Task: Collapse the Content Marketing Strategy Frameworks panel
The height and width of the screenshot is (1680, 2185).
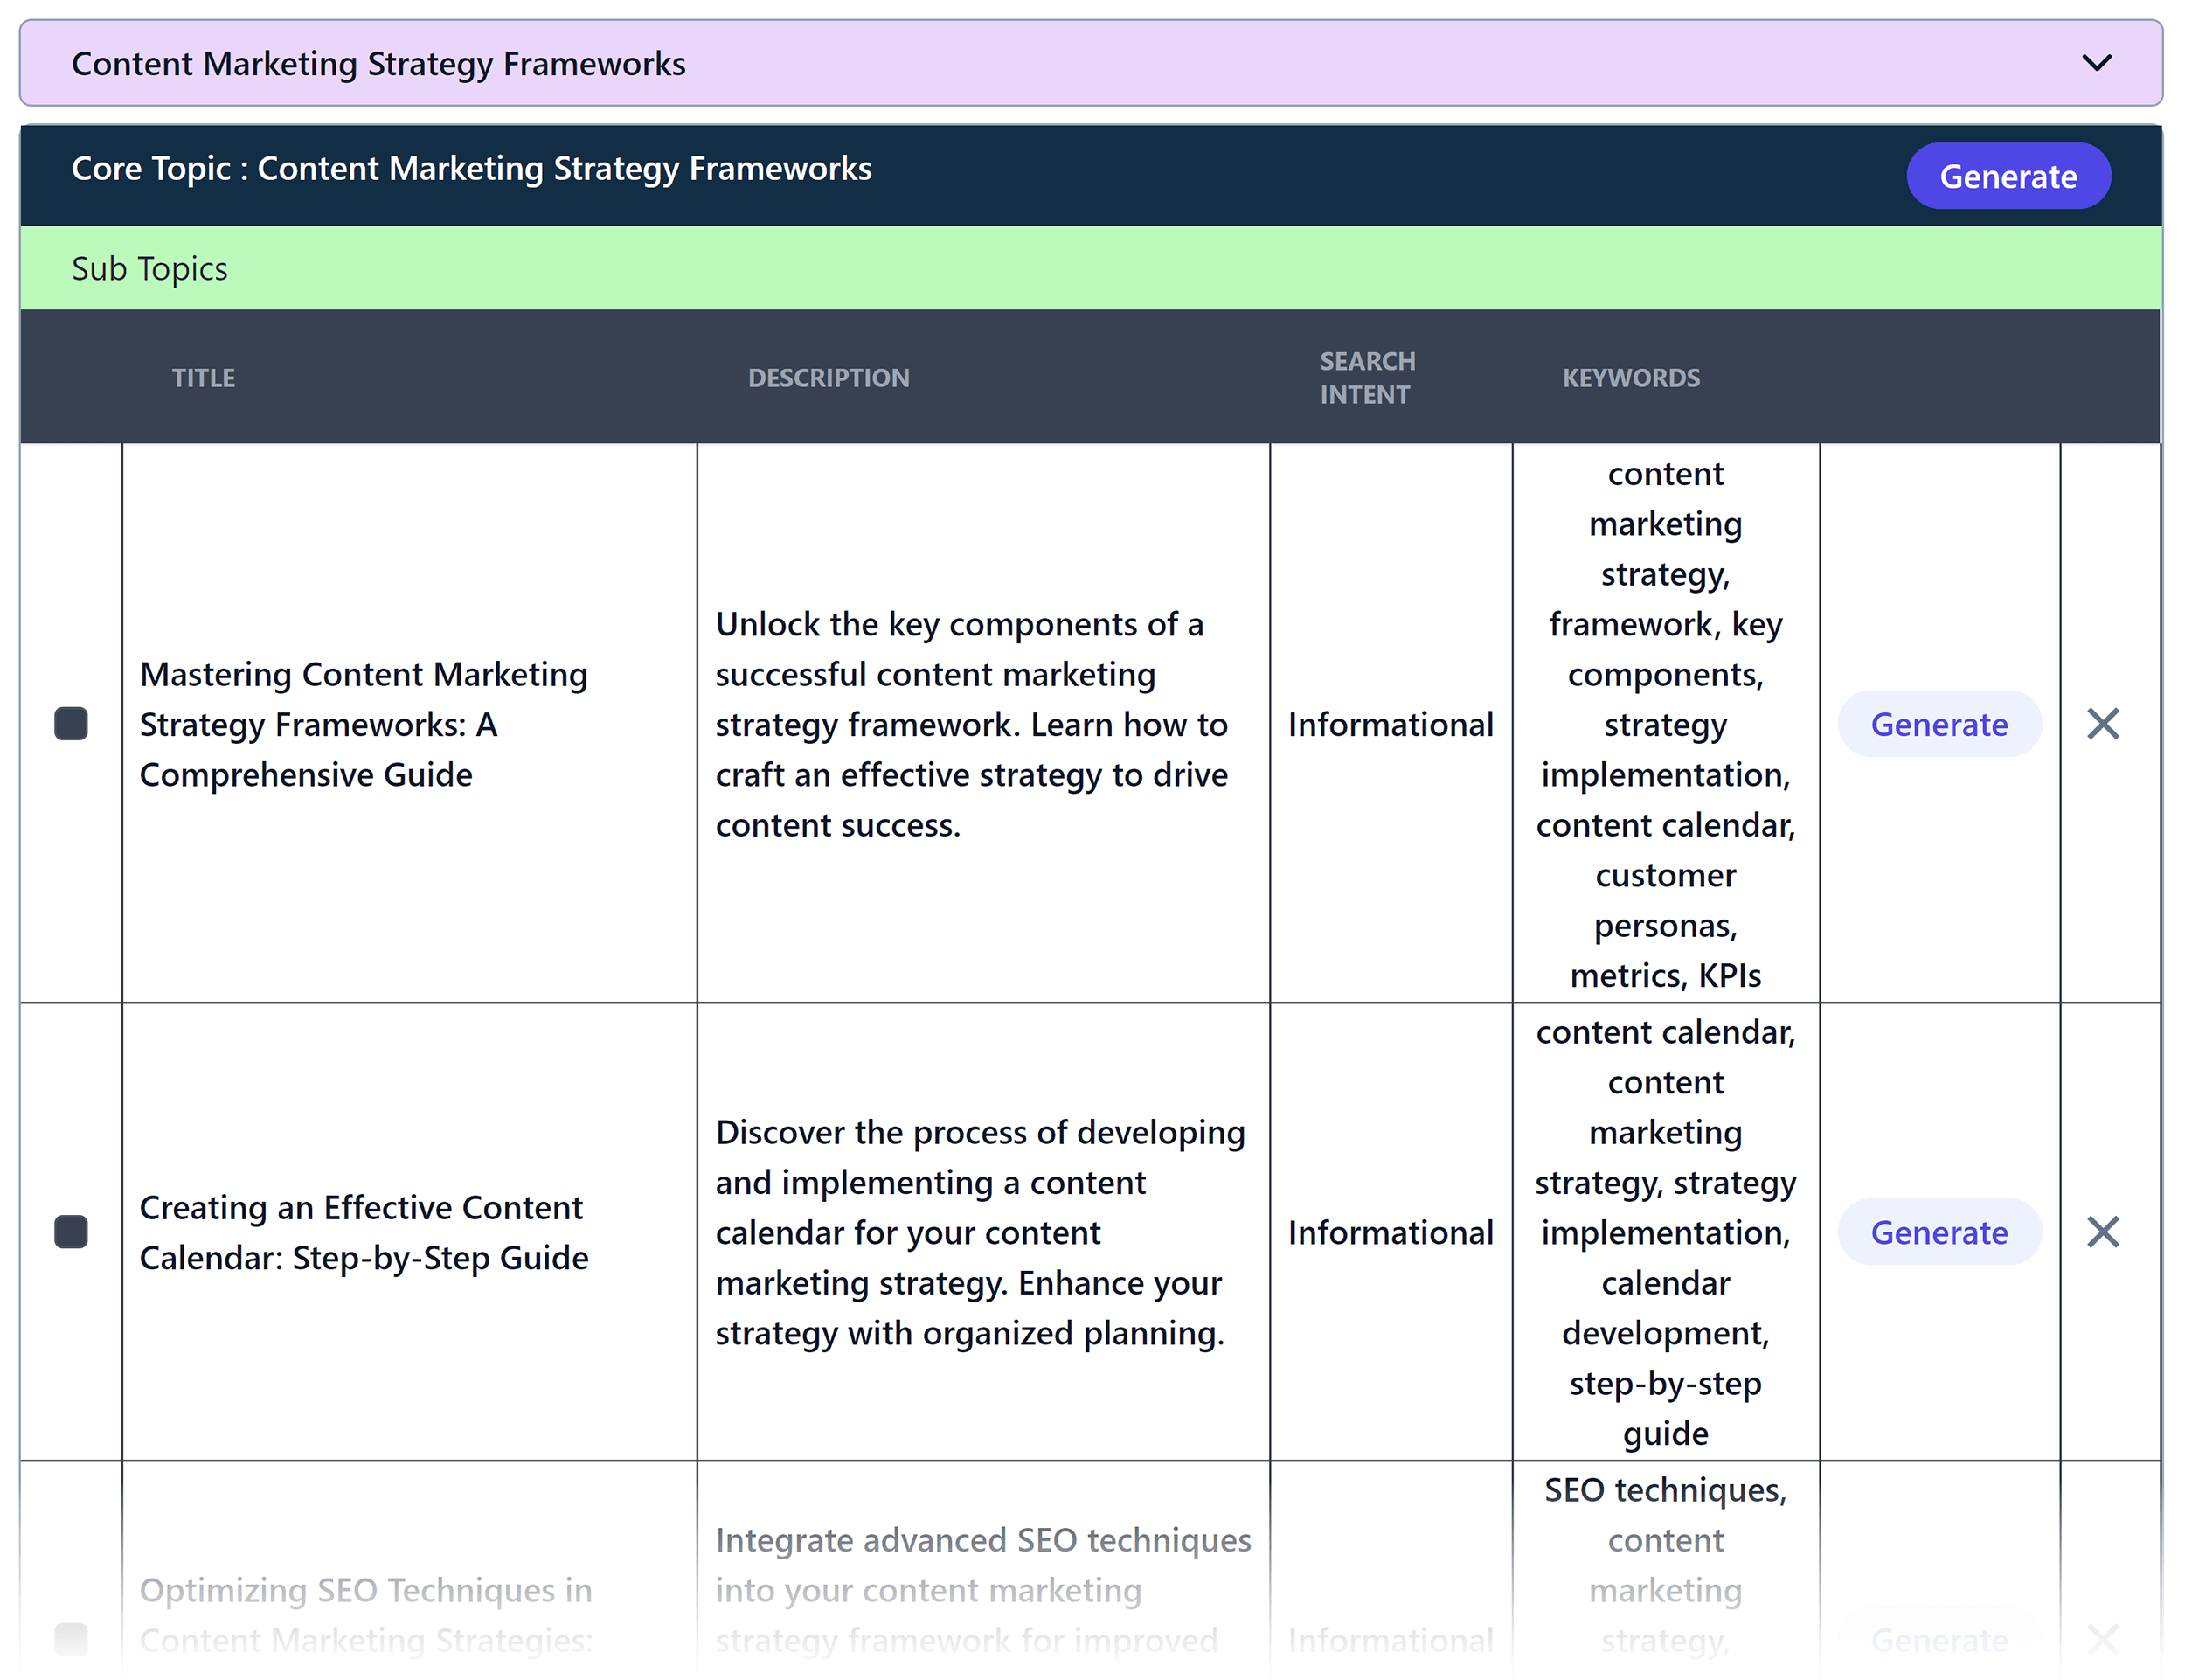Action: coord(2096,63)
